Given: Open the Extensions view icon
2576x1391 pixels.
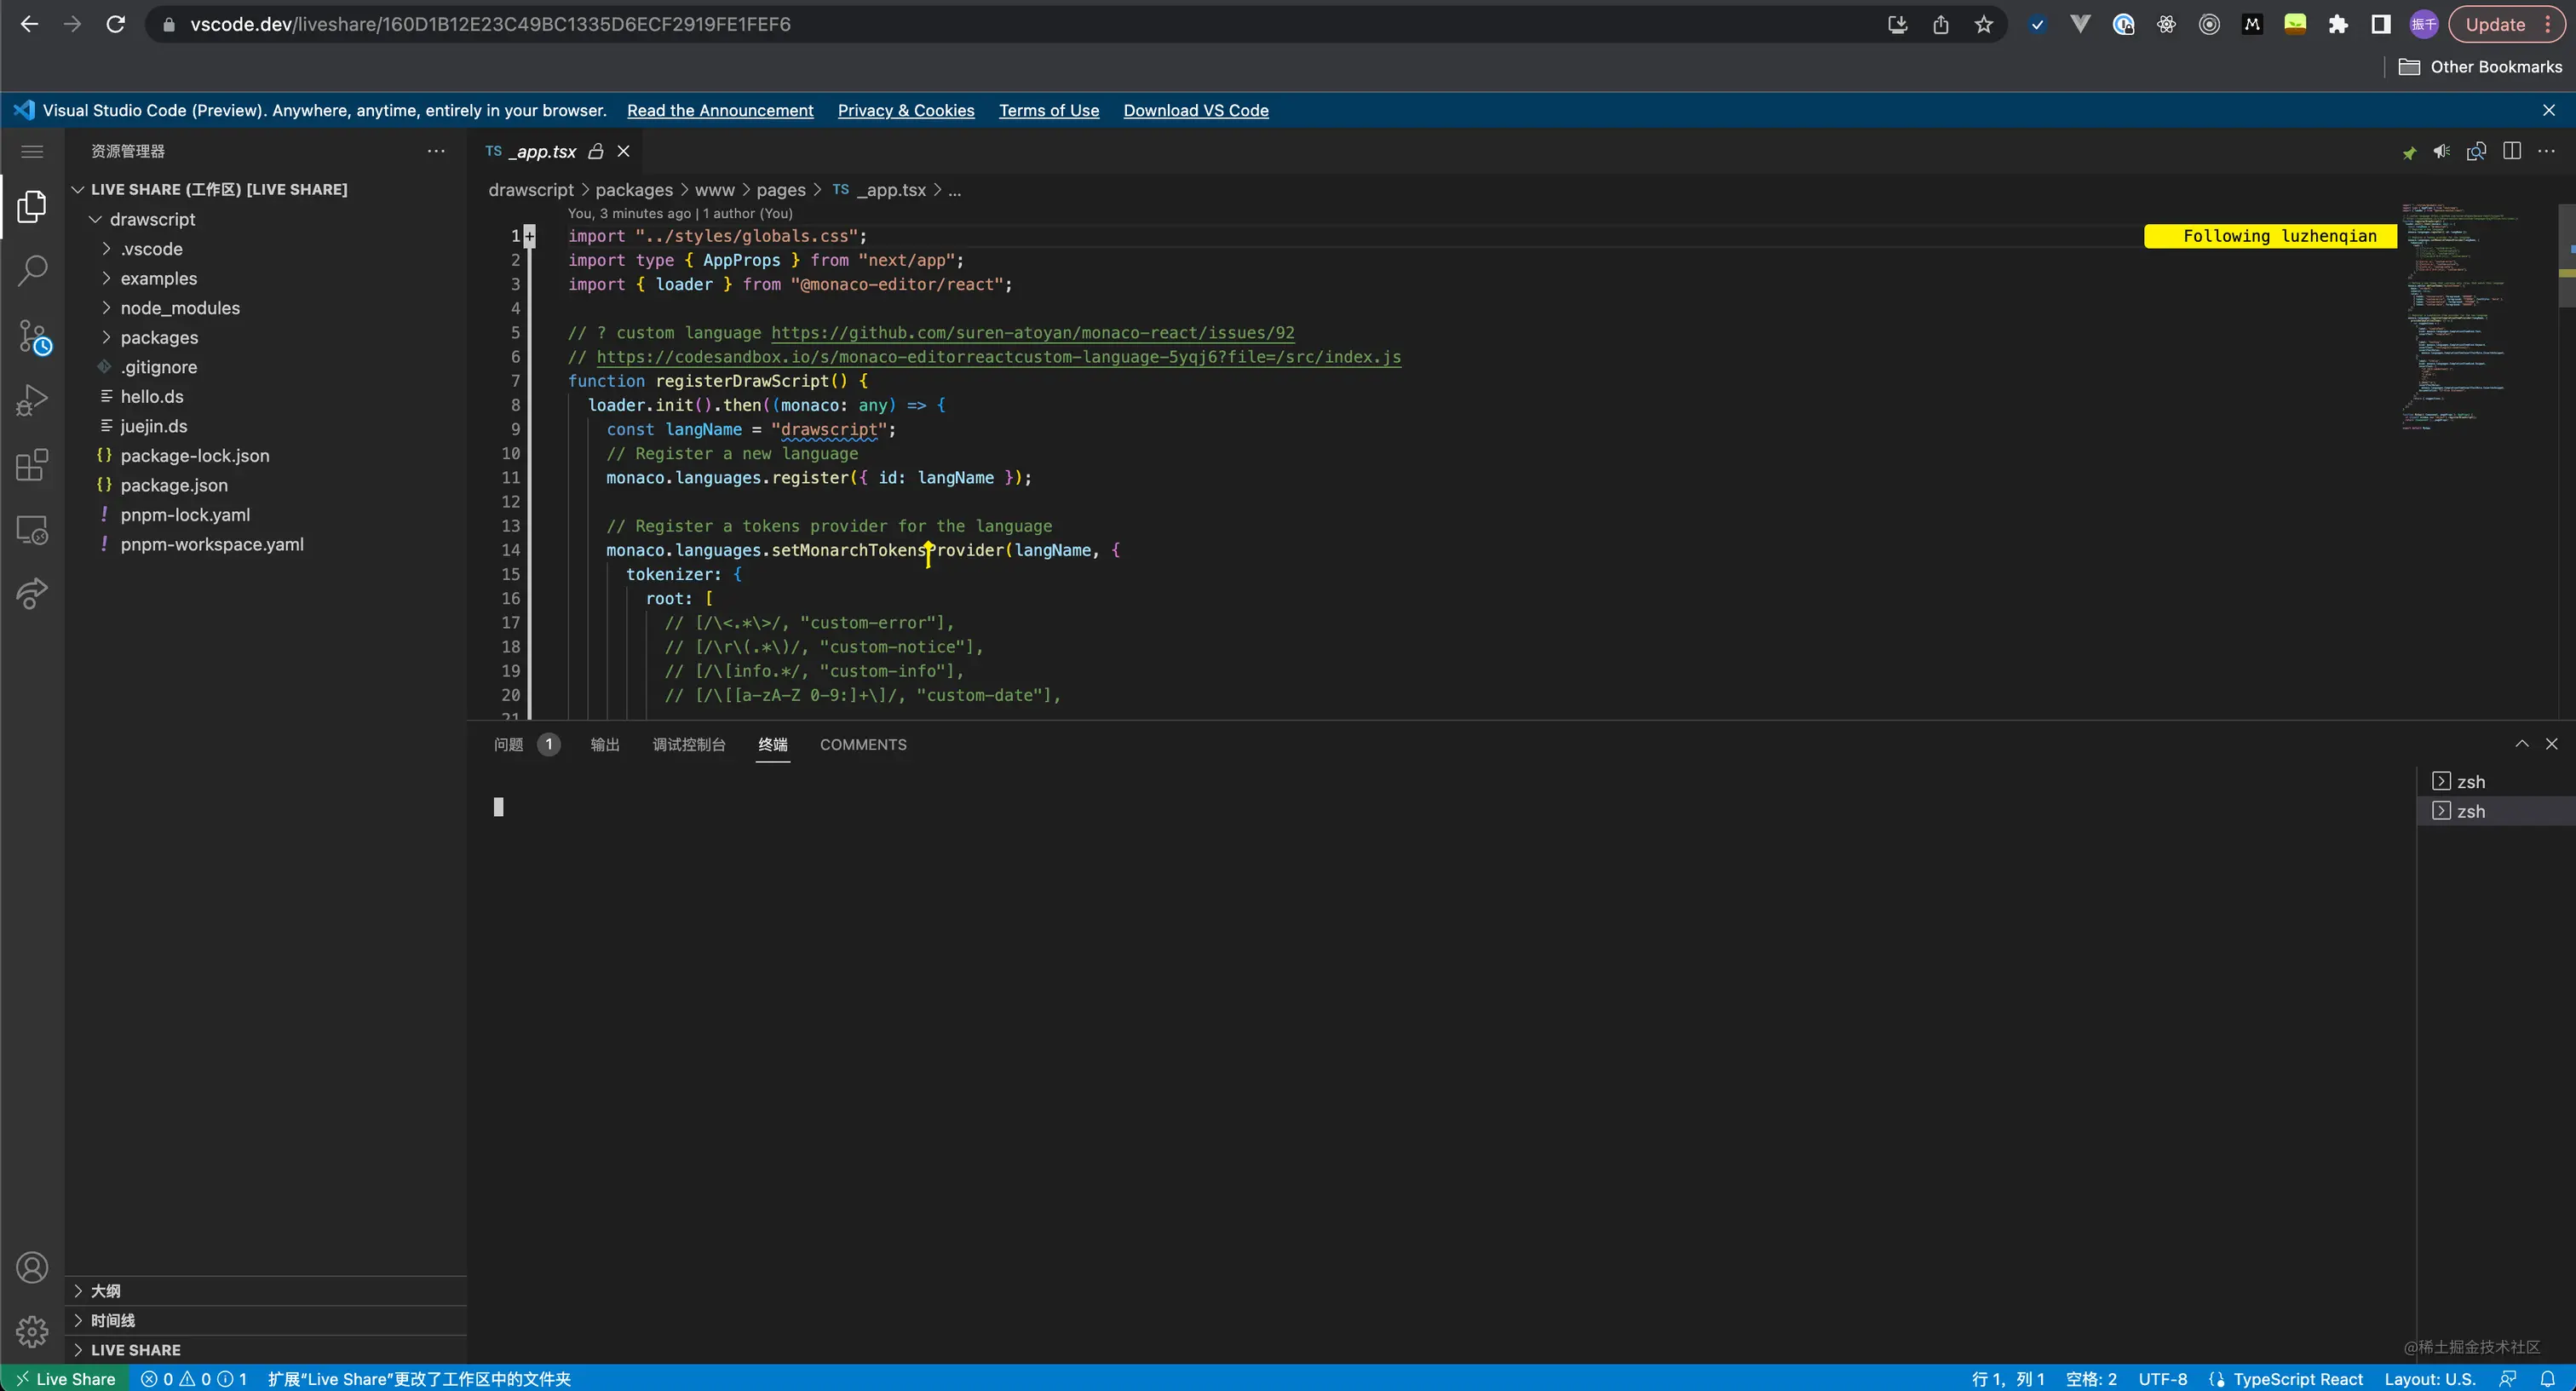Looking at the screenshot, I should 32,465.
